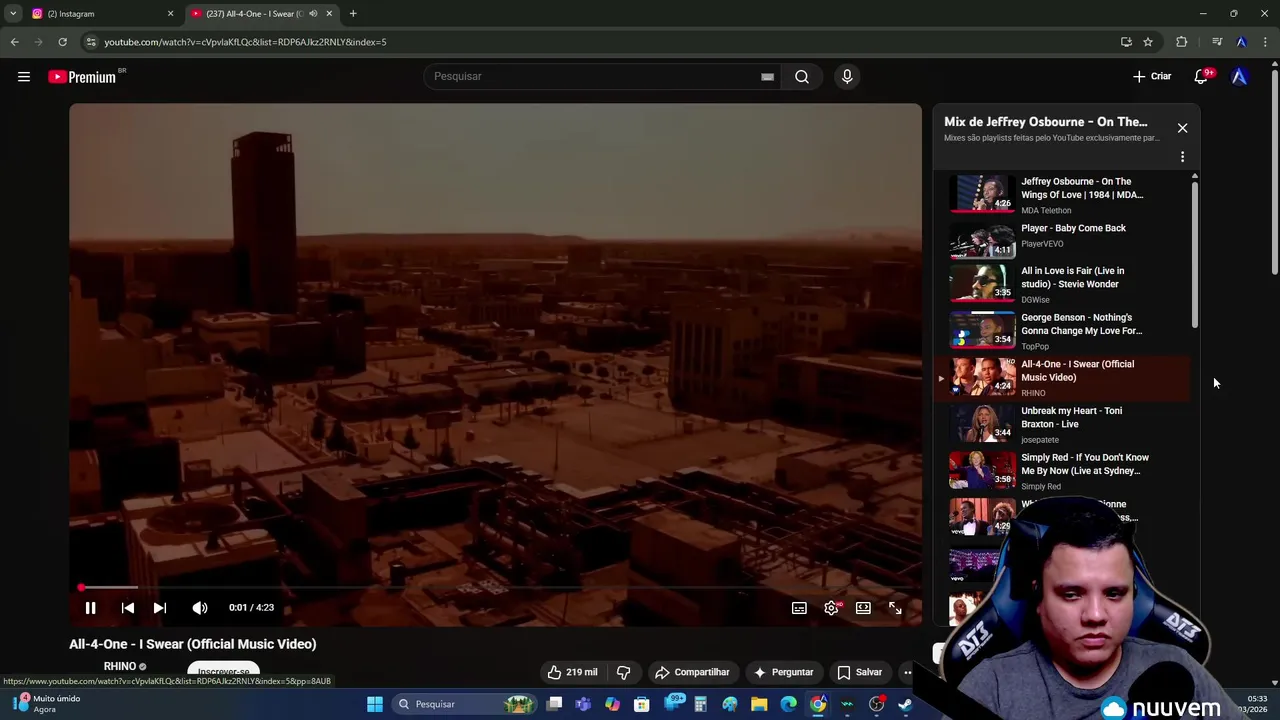Click the YouTube URL address bar
This screenshot has width=1280, height=720.
(600, 42)
